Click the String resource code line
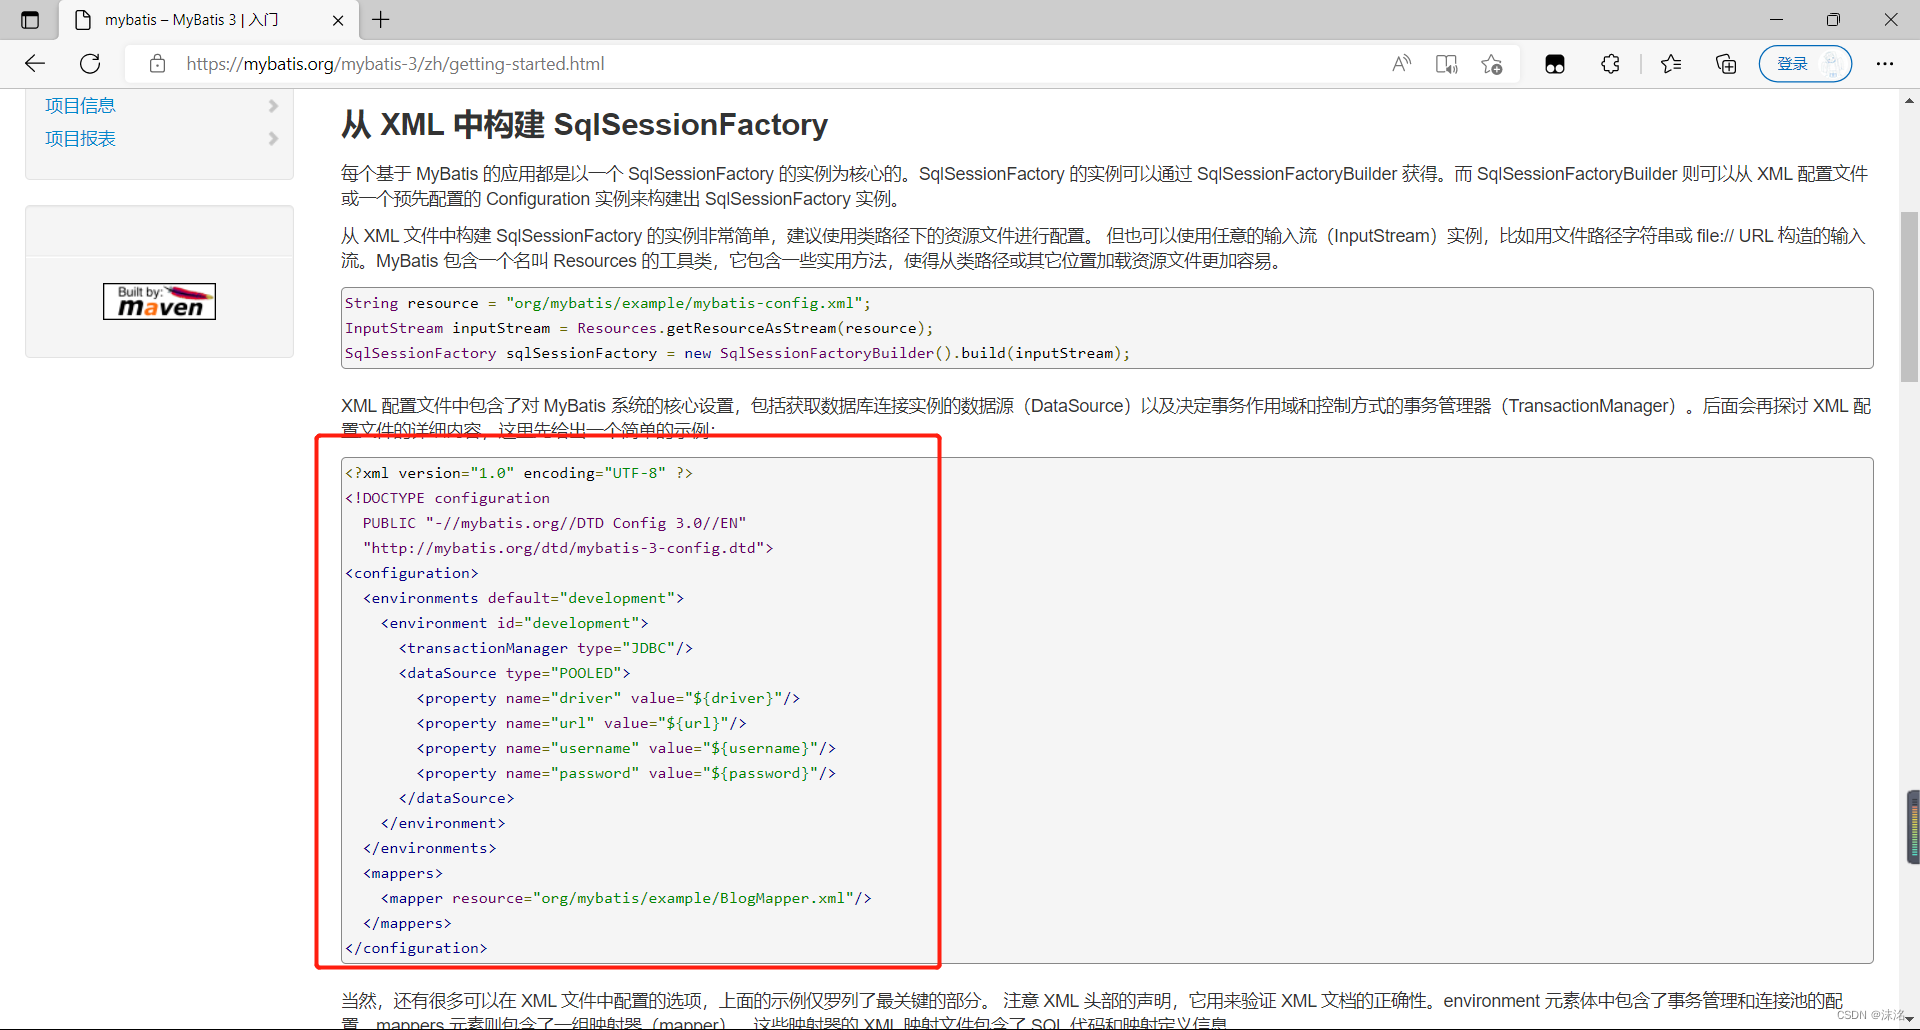The image size is (1920, 1030). coord(607,303)
